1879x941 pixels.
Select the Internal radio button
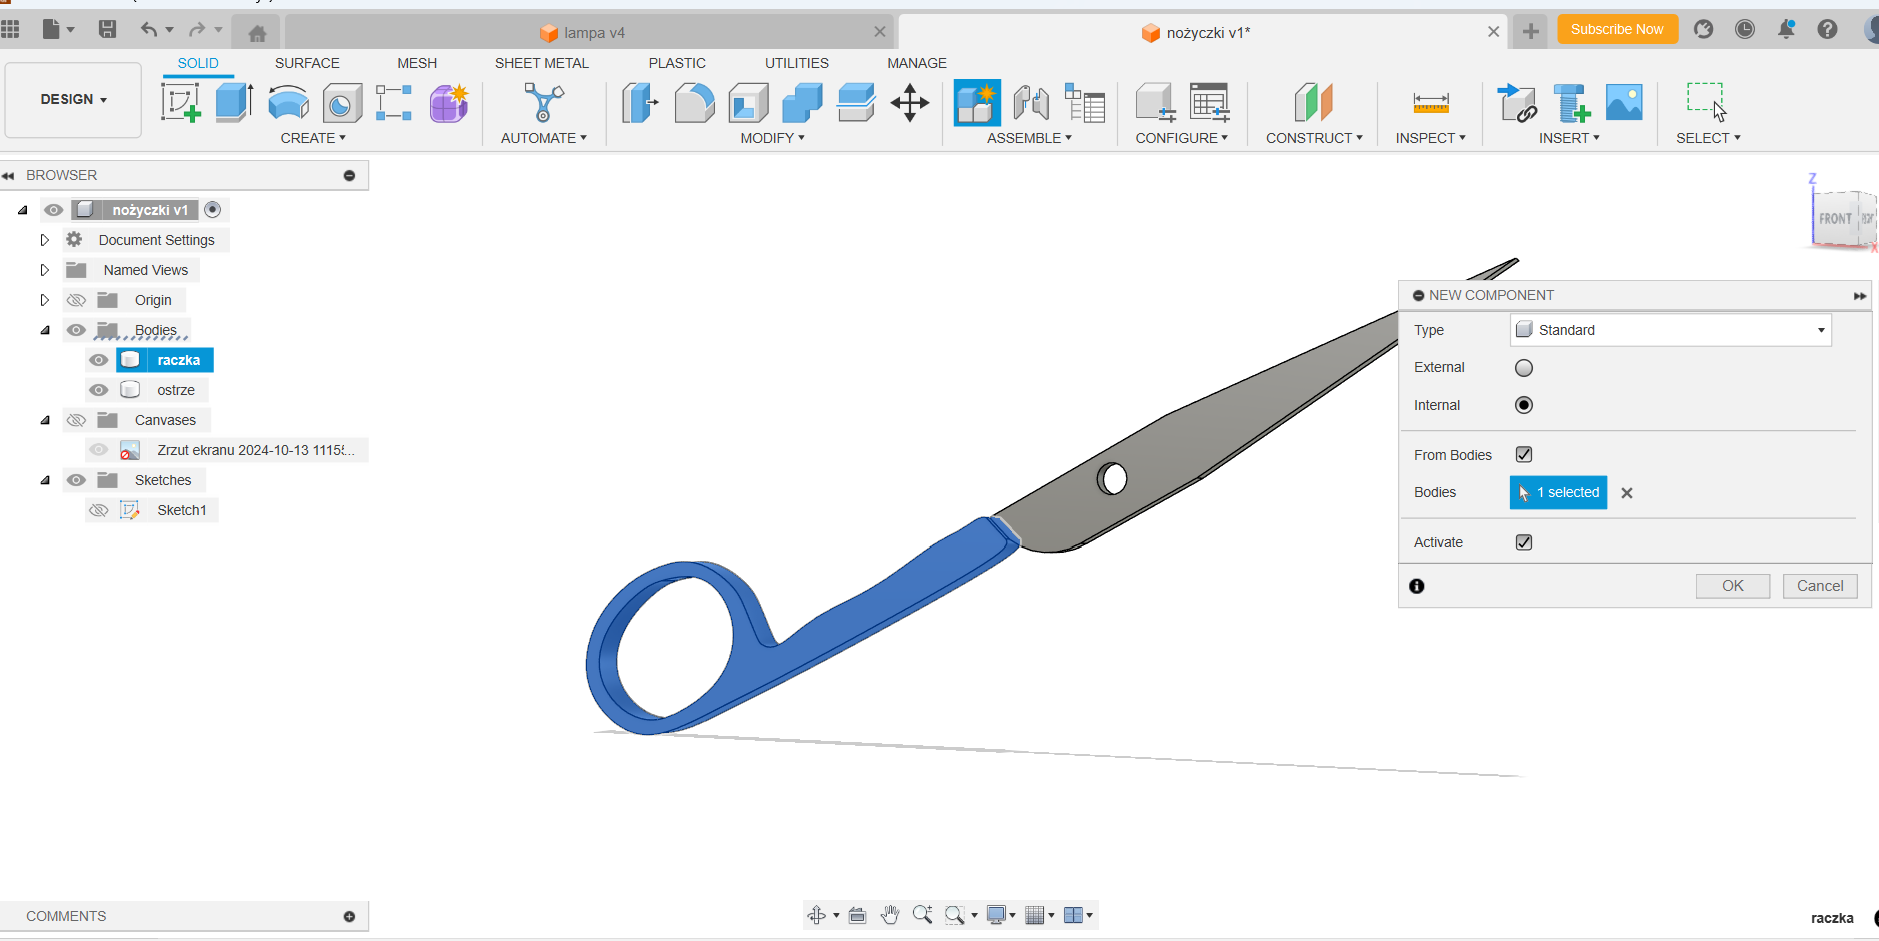pos(1524,405)
